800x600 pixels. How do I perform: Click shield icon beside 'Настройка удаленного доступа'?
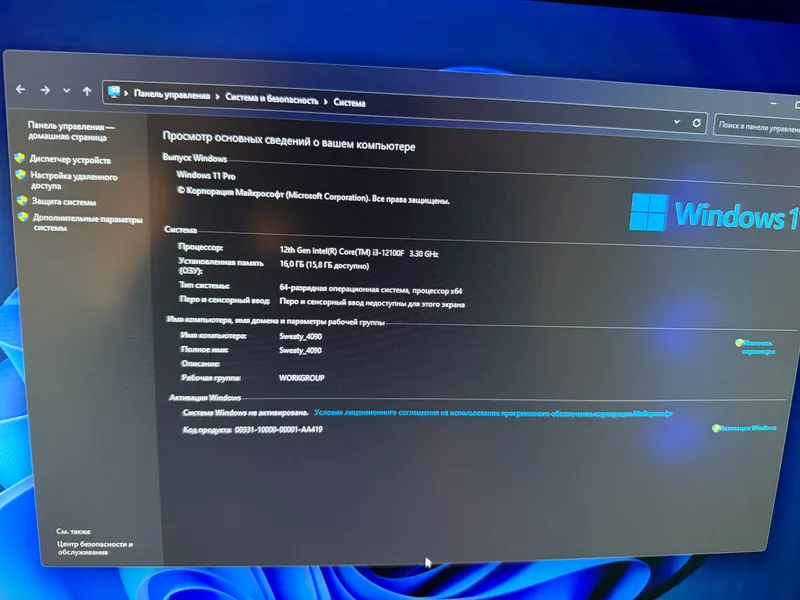(21, 175)
